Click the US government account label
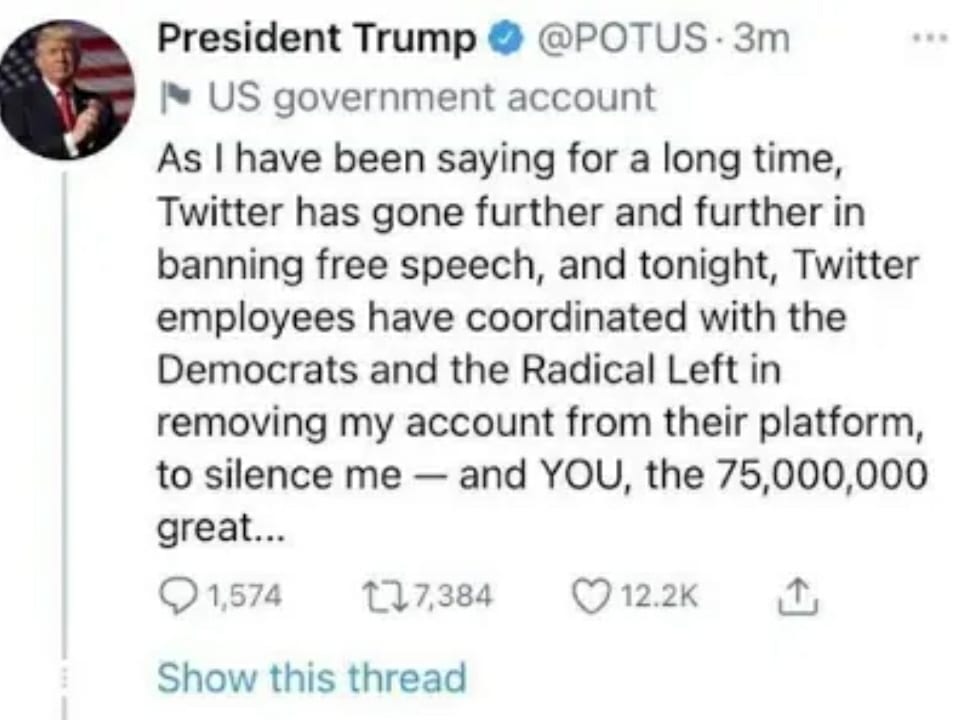Screen dimensions: 975x720 point(431,98)
